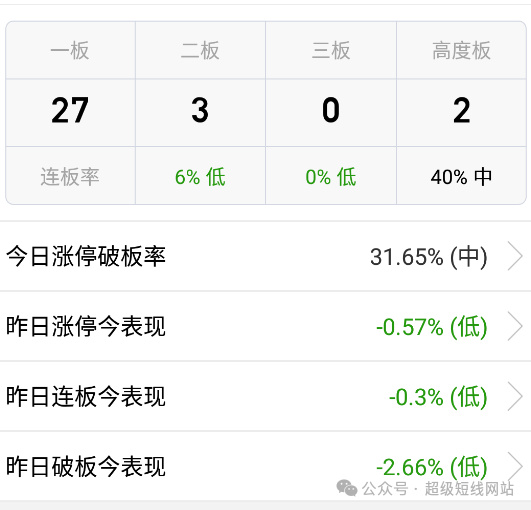Select the 一板 column header
The image size is (531, 510).
(70, 50)
